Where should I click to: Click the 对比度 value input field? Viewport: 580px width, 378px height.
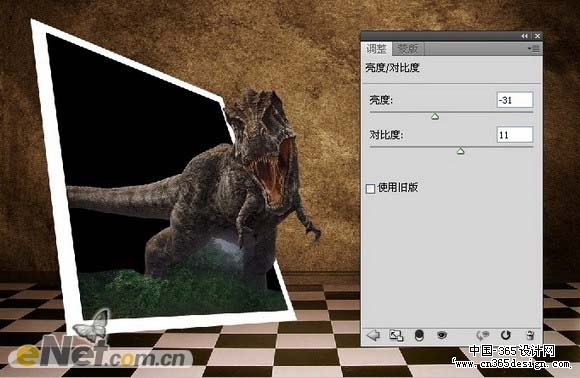pyautogui.click(x=515, y=135)
